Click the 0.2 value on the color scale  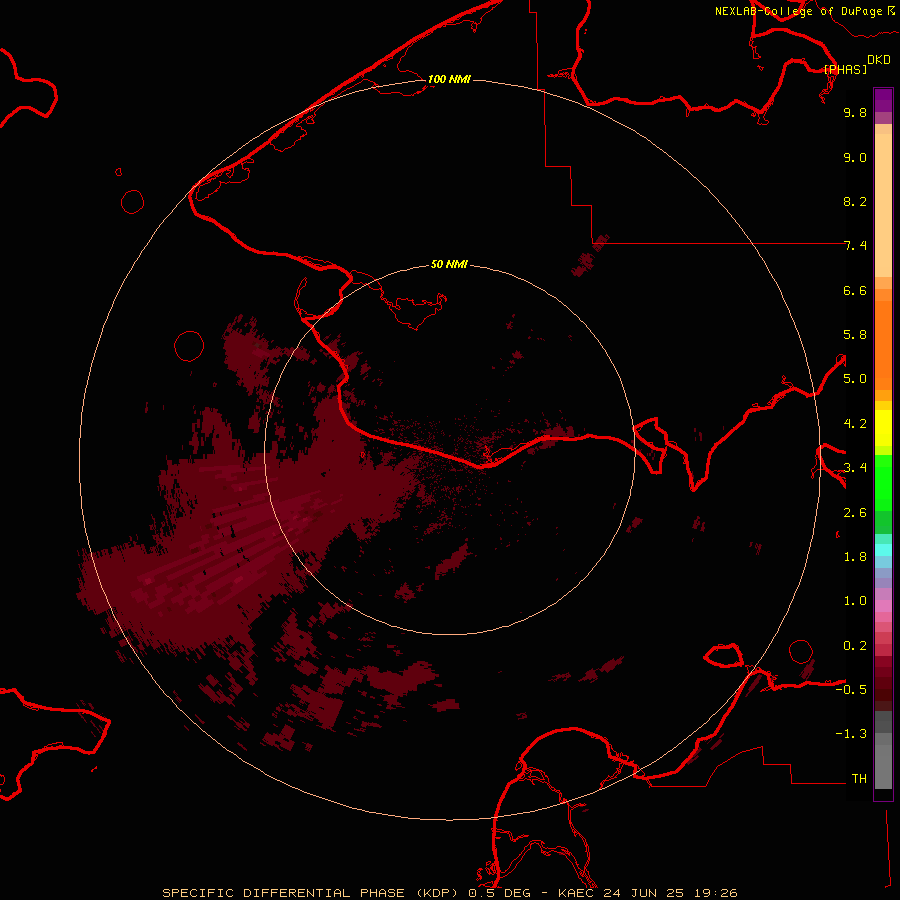[855, 646]
